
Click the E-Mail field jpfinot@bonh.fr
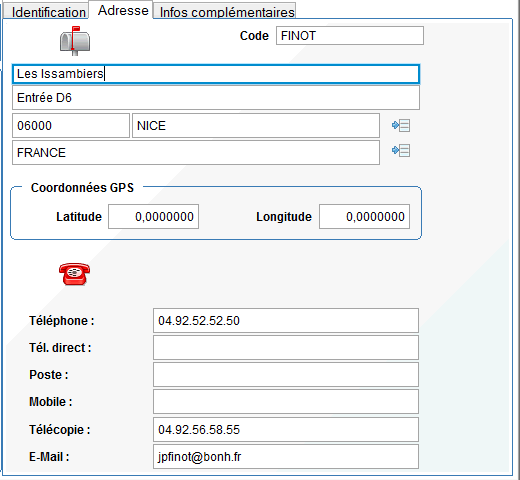(x=286, y=457)
